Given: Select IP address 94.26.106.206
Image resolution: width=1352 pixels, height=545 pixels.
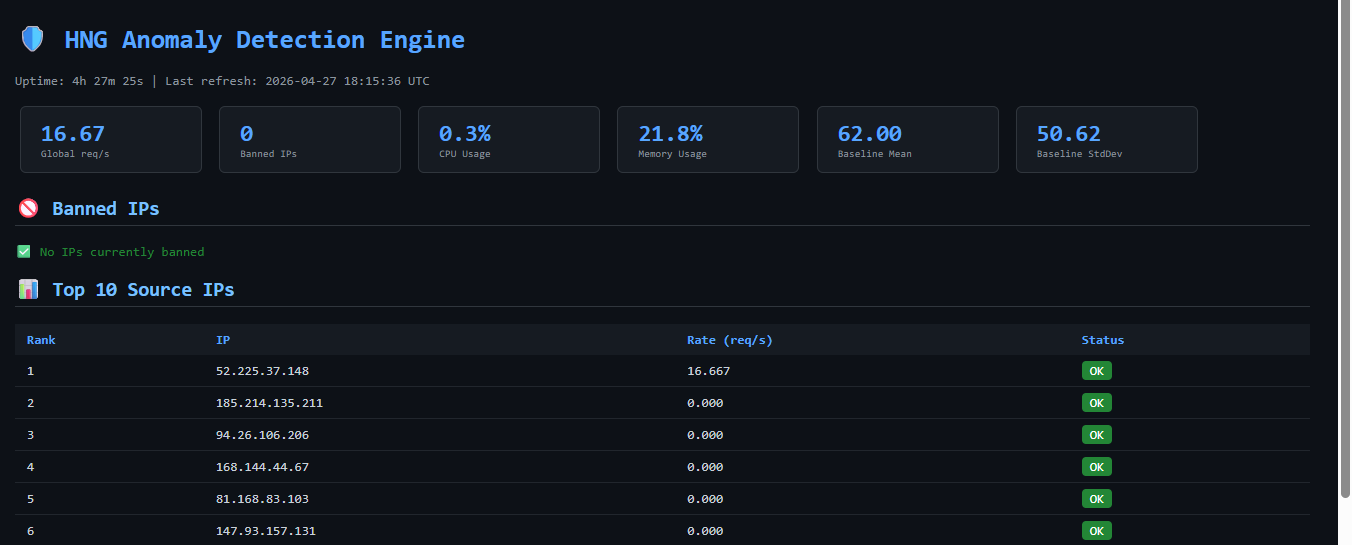Looking at the screenshot, I should point(262,435).
